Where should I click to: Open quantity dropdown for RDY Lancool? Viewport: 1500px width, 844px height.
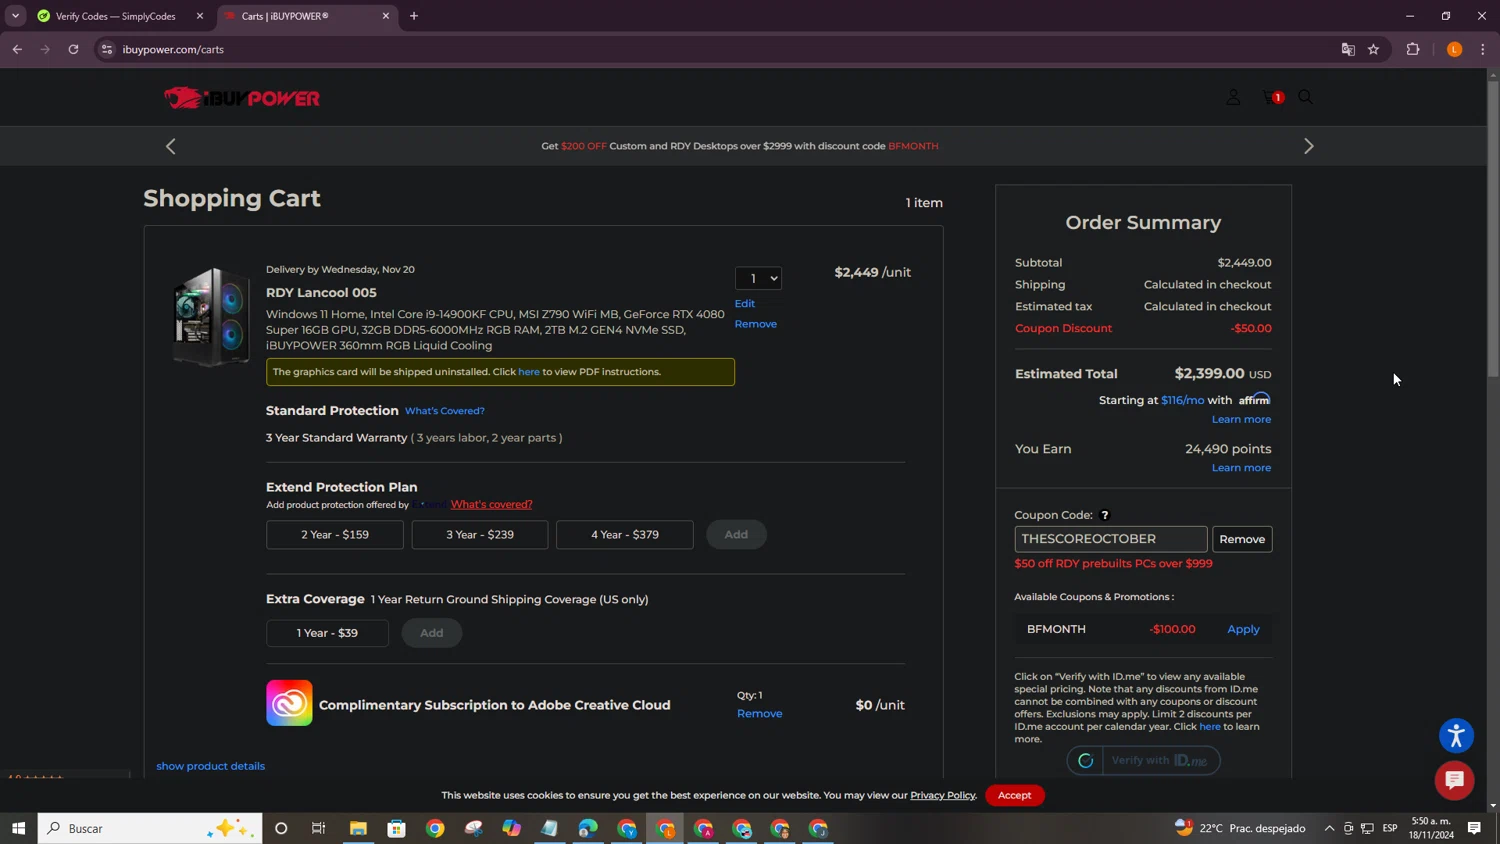758,278
